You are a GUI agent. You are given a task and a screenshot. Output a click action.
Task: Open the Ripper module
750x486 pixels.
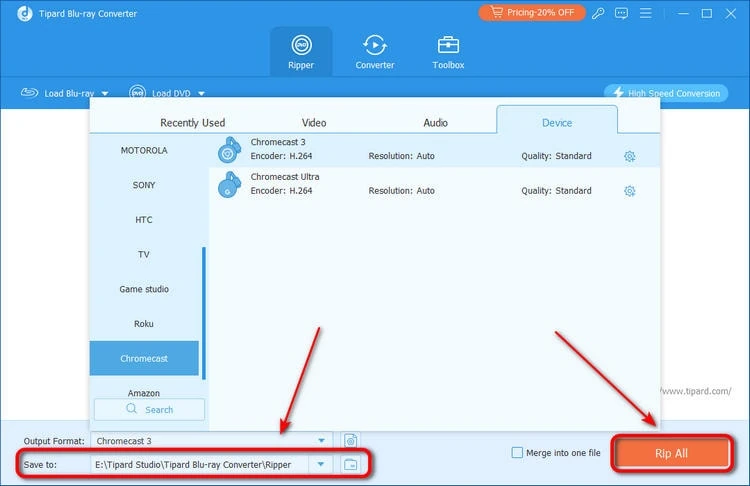301,52
